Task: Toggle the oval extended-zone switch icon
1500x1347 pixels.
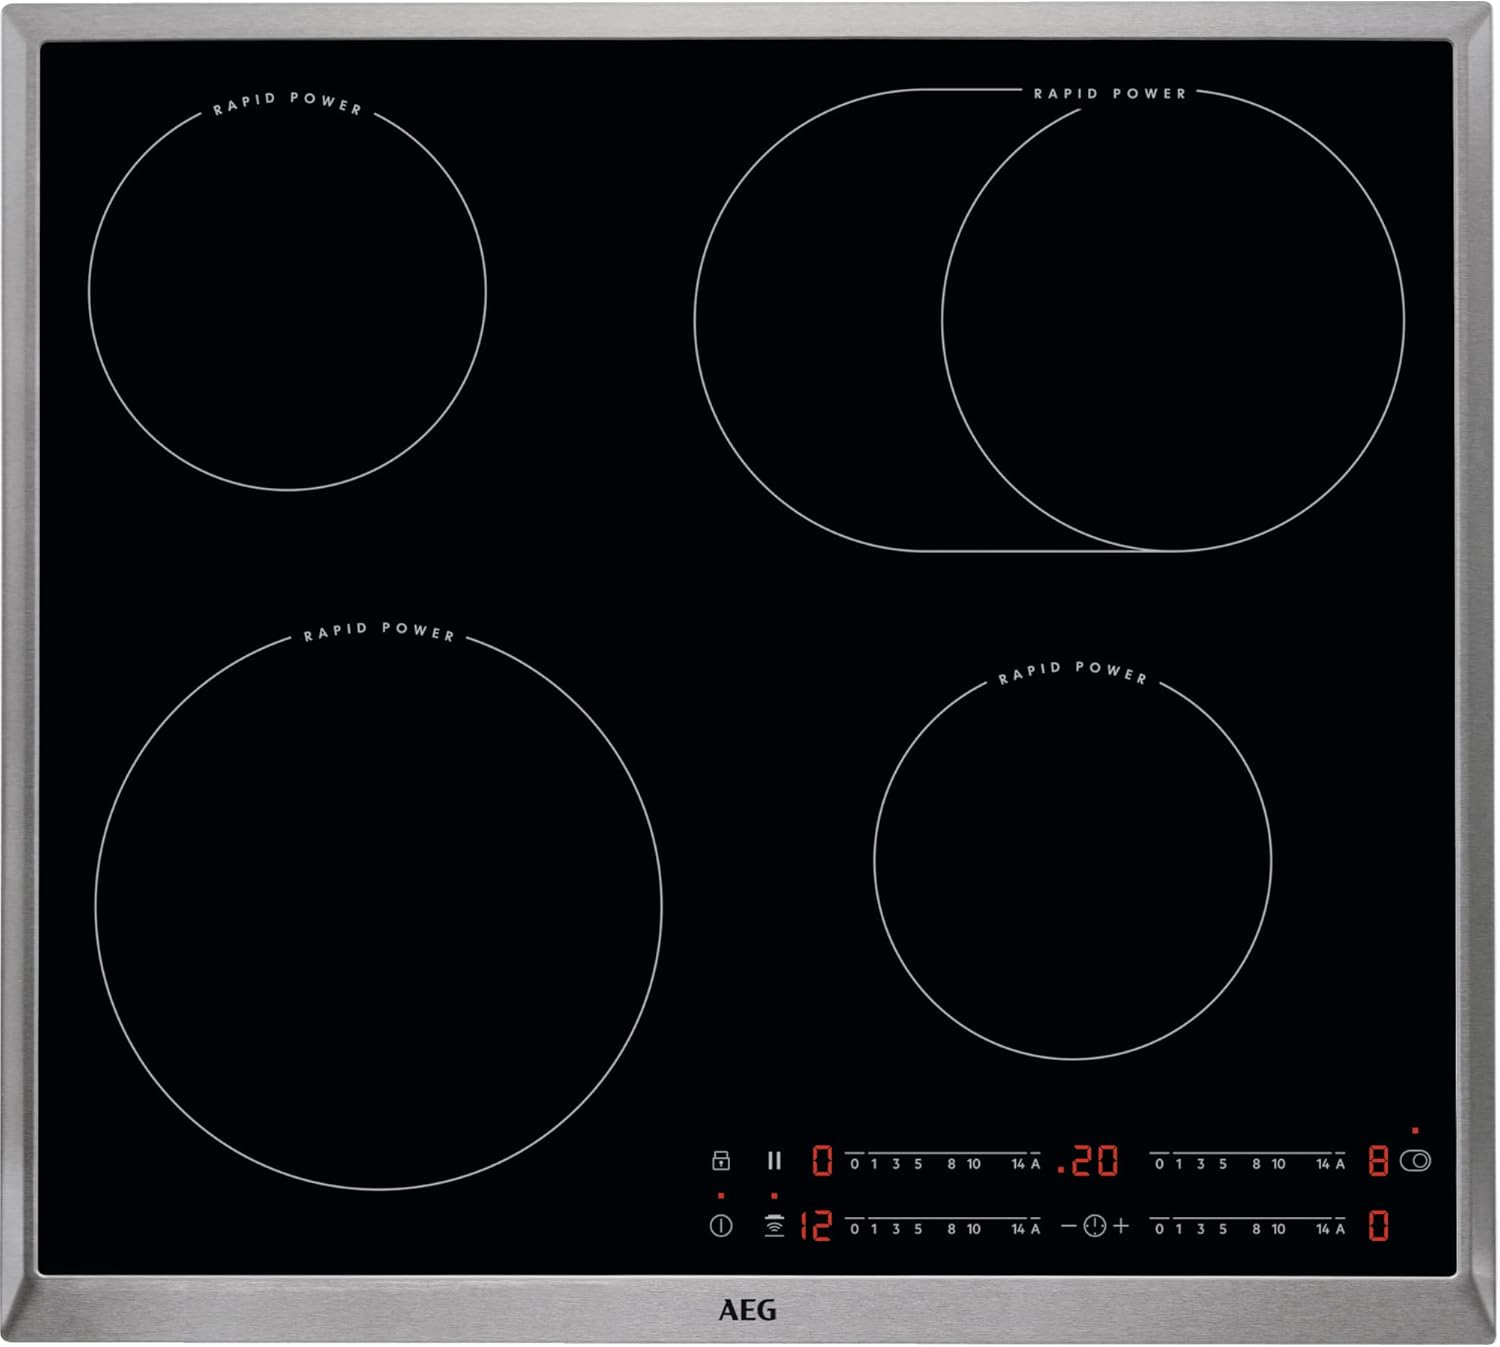Action: 1416,1161
